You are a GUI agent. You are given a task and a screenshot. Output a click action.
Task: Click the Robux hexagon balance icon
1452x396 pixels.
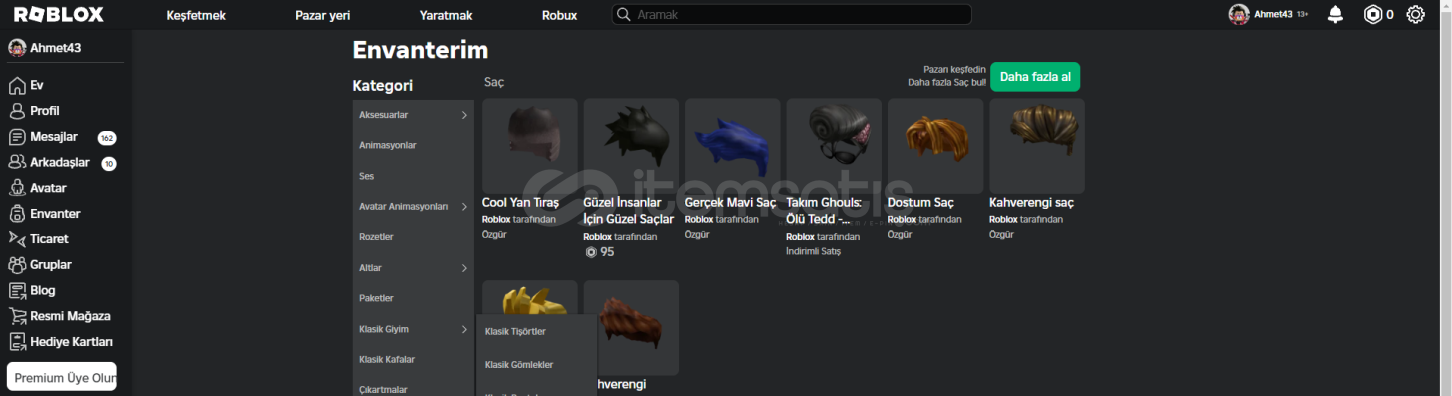pos(1373,15)
